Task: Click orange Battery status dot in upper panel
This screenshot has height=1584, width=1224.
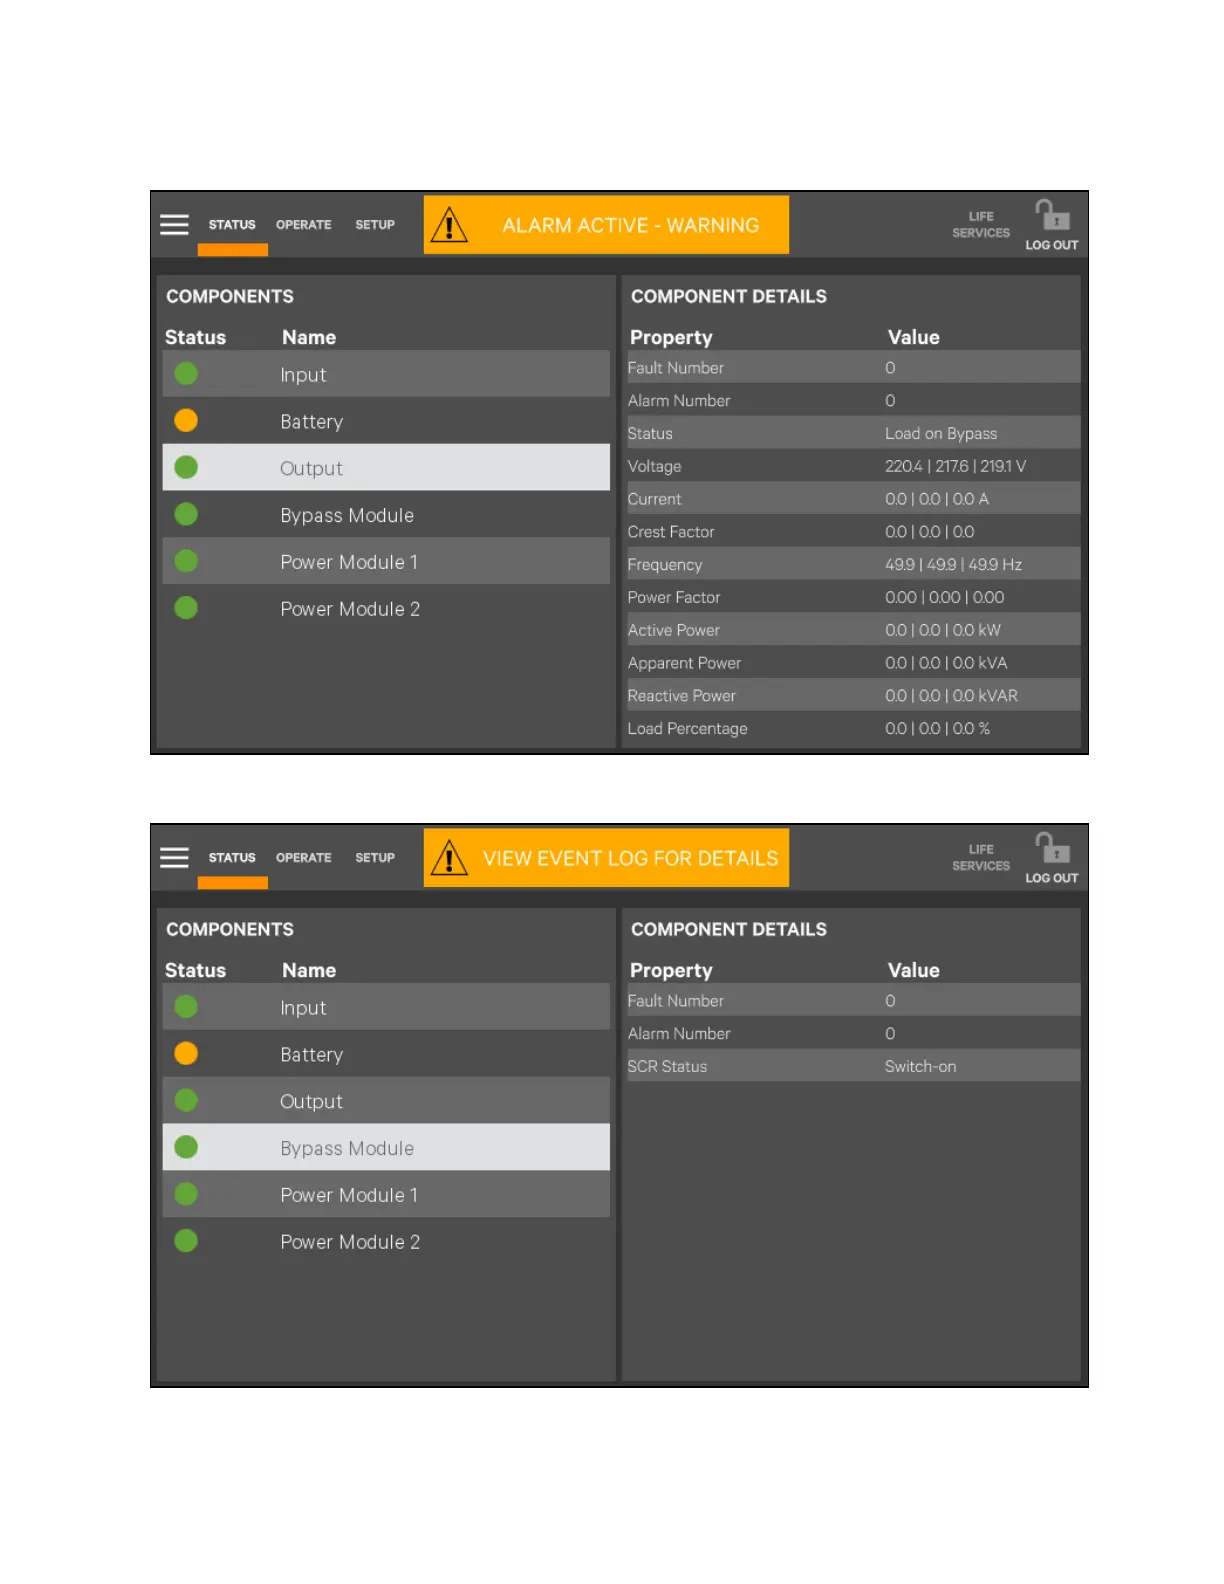Action: (x=186, y=421)
